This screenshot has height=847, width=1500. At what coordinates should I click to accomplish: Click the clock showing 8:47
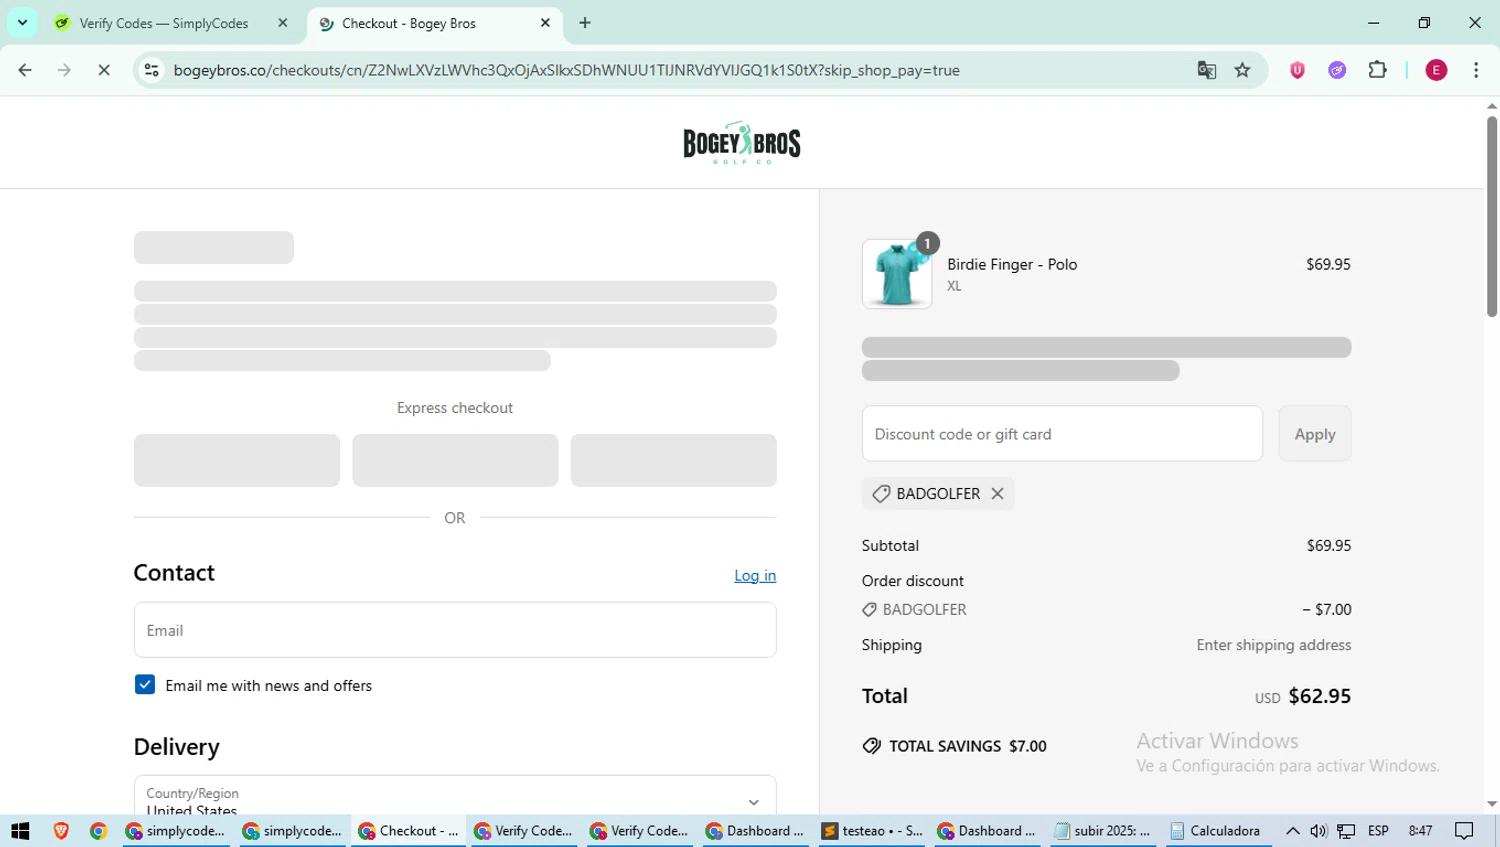pos(1420,831)
